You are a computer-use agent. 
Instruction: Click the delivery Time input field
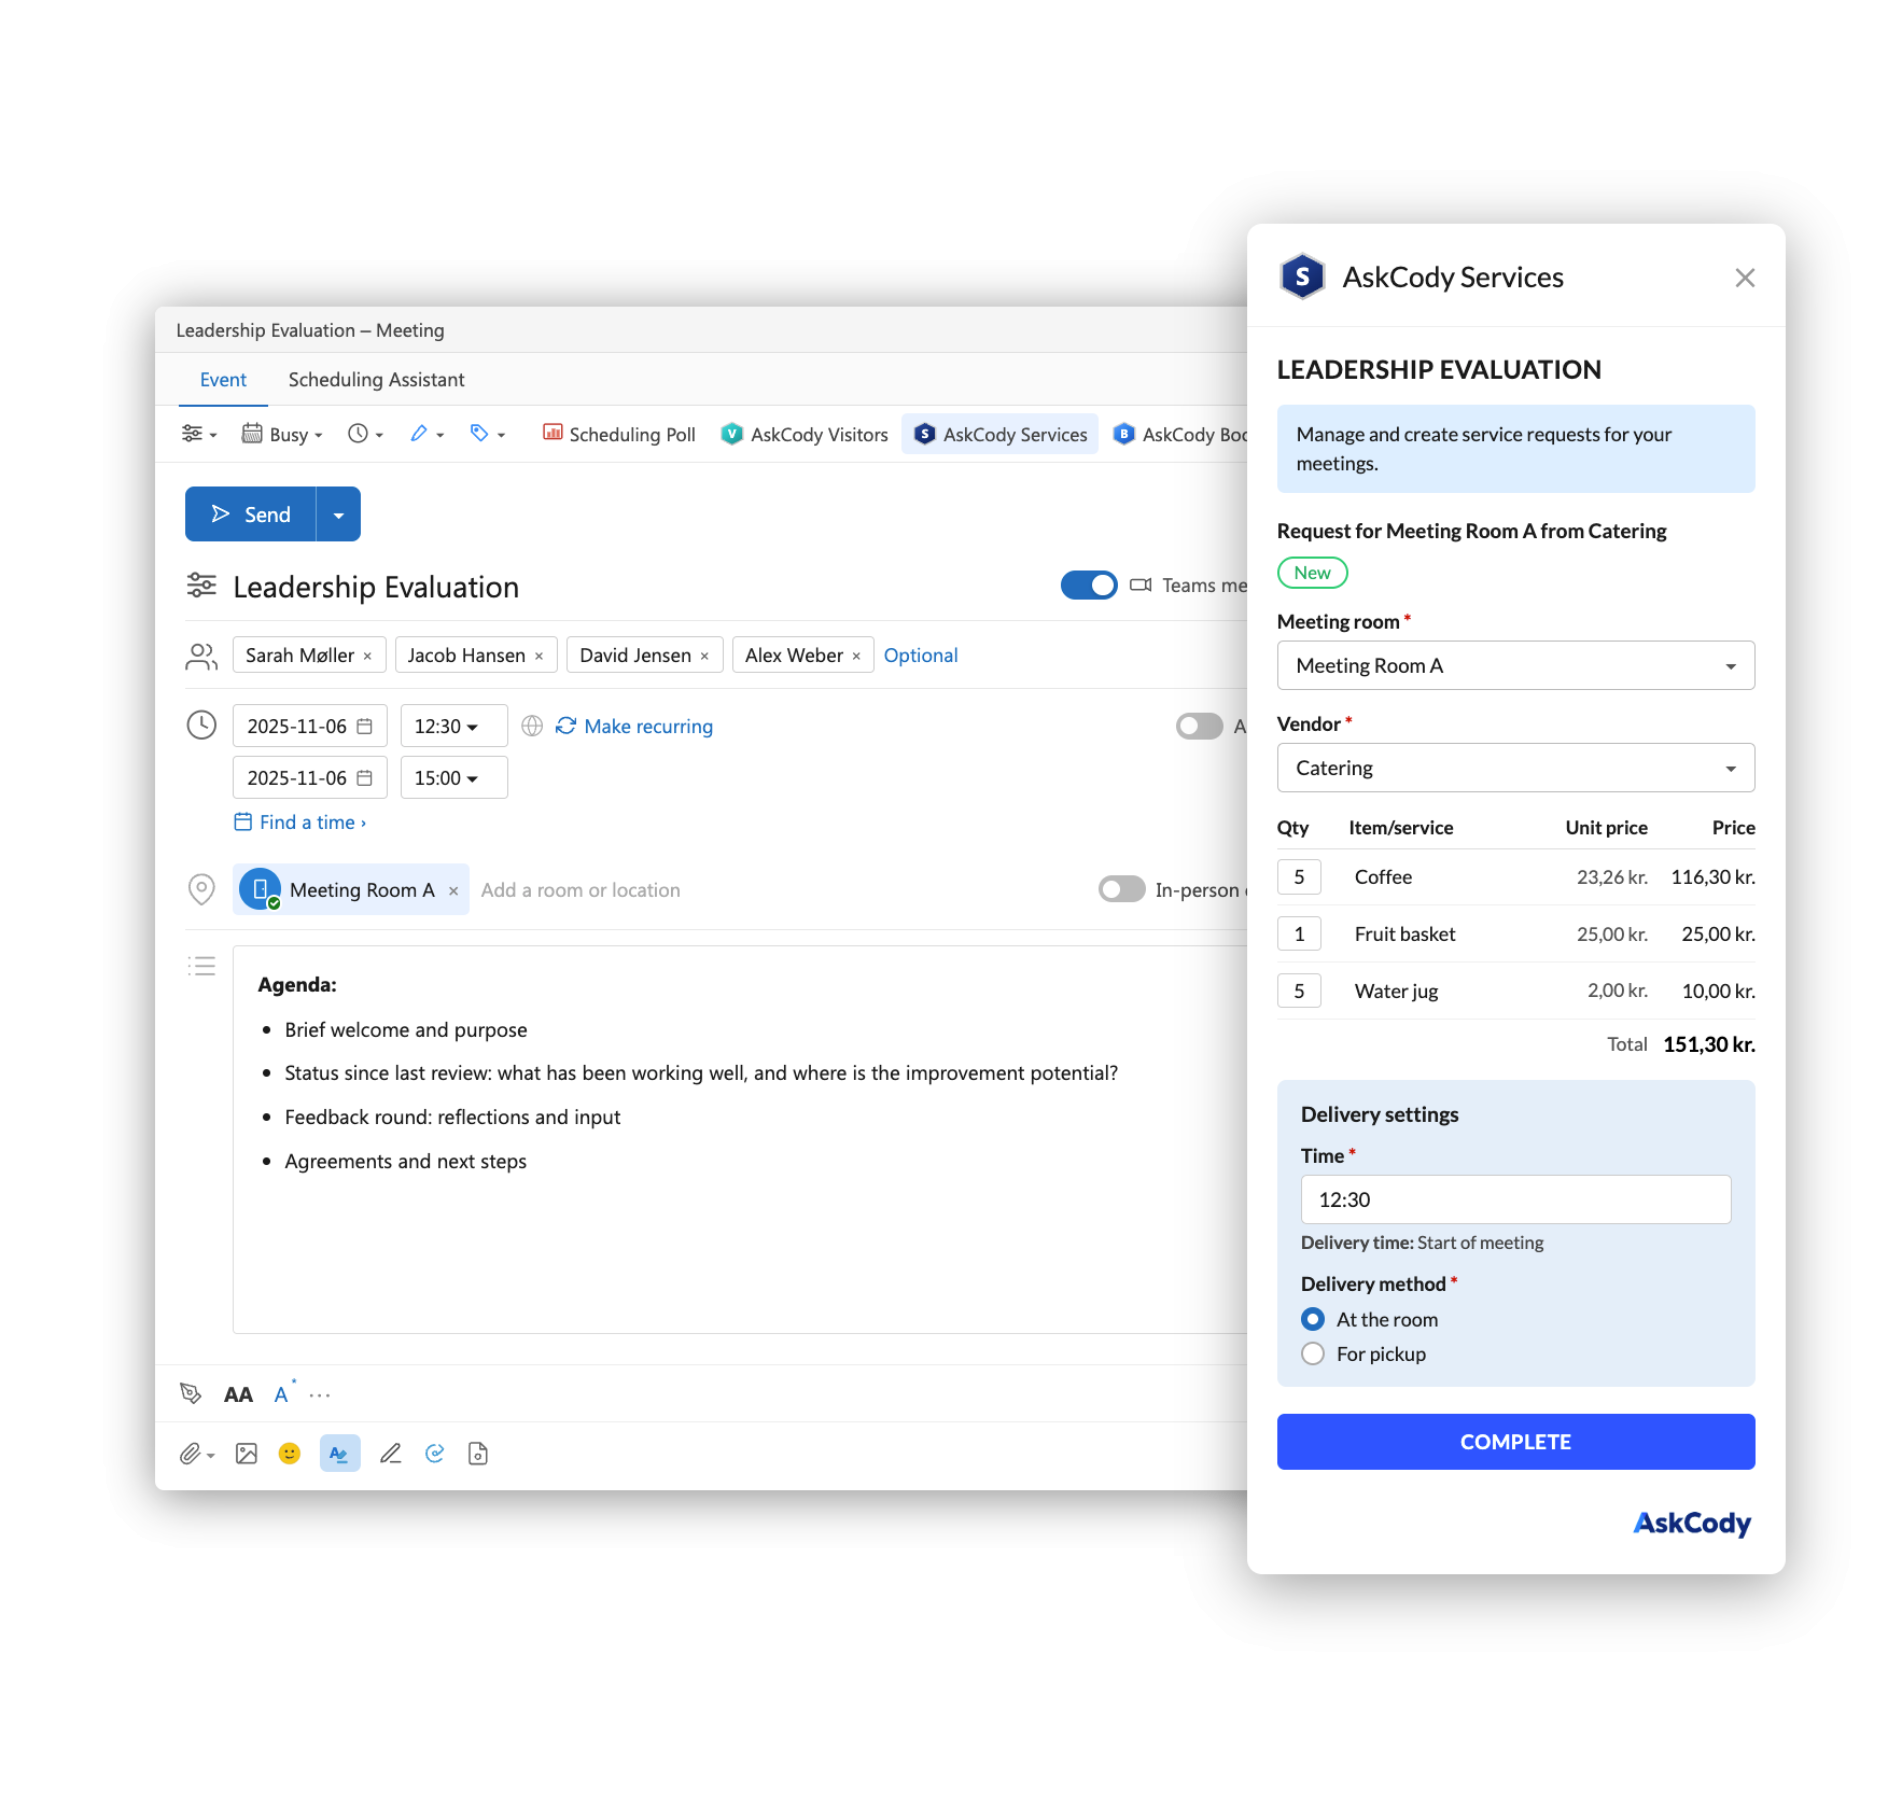[x=1515, y=1200]
